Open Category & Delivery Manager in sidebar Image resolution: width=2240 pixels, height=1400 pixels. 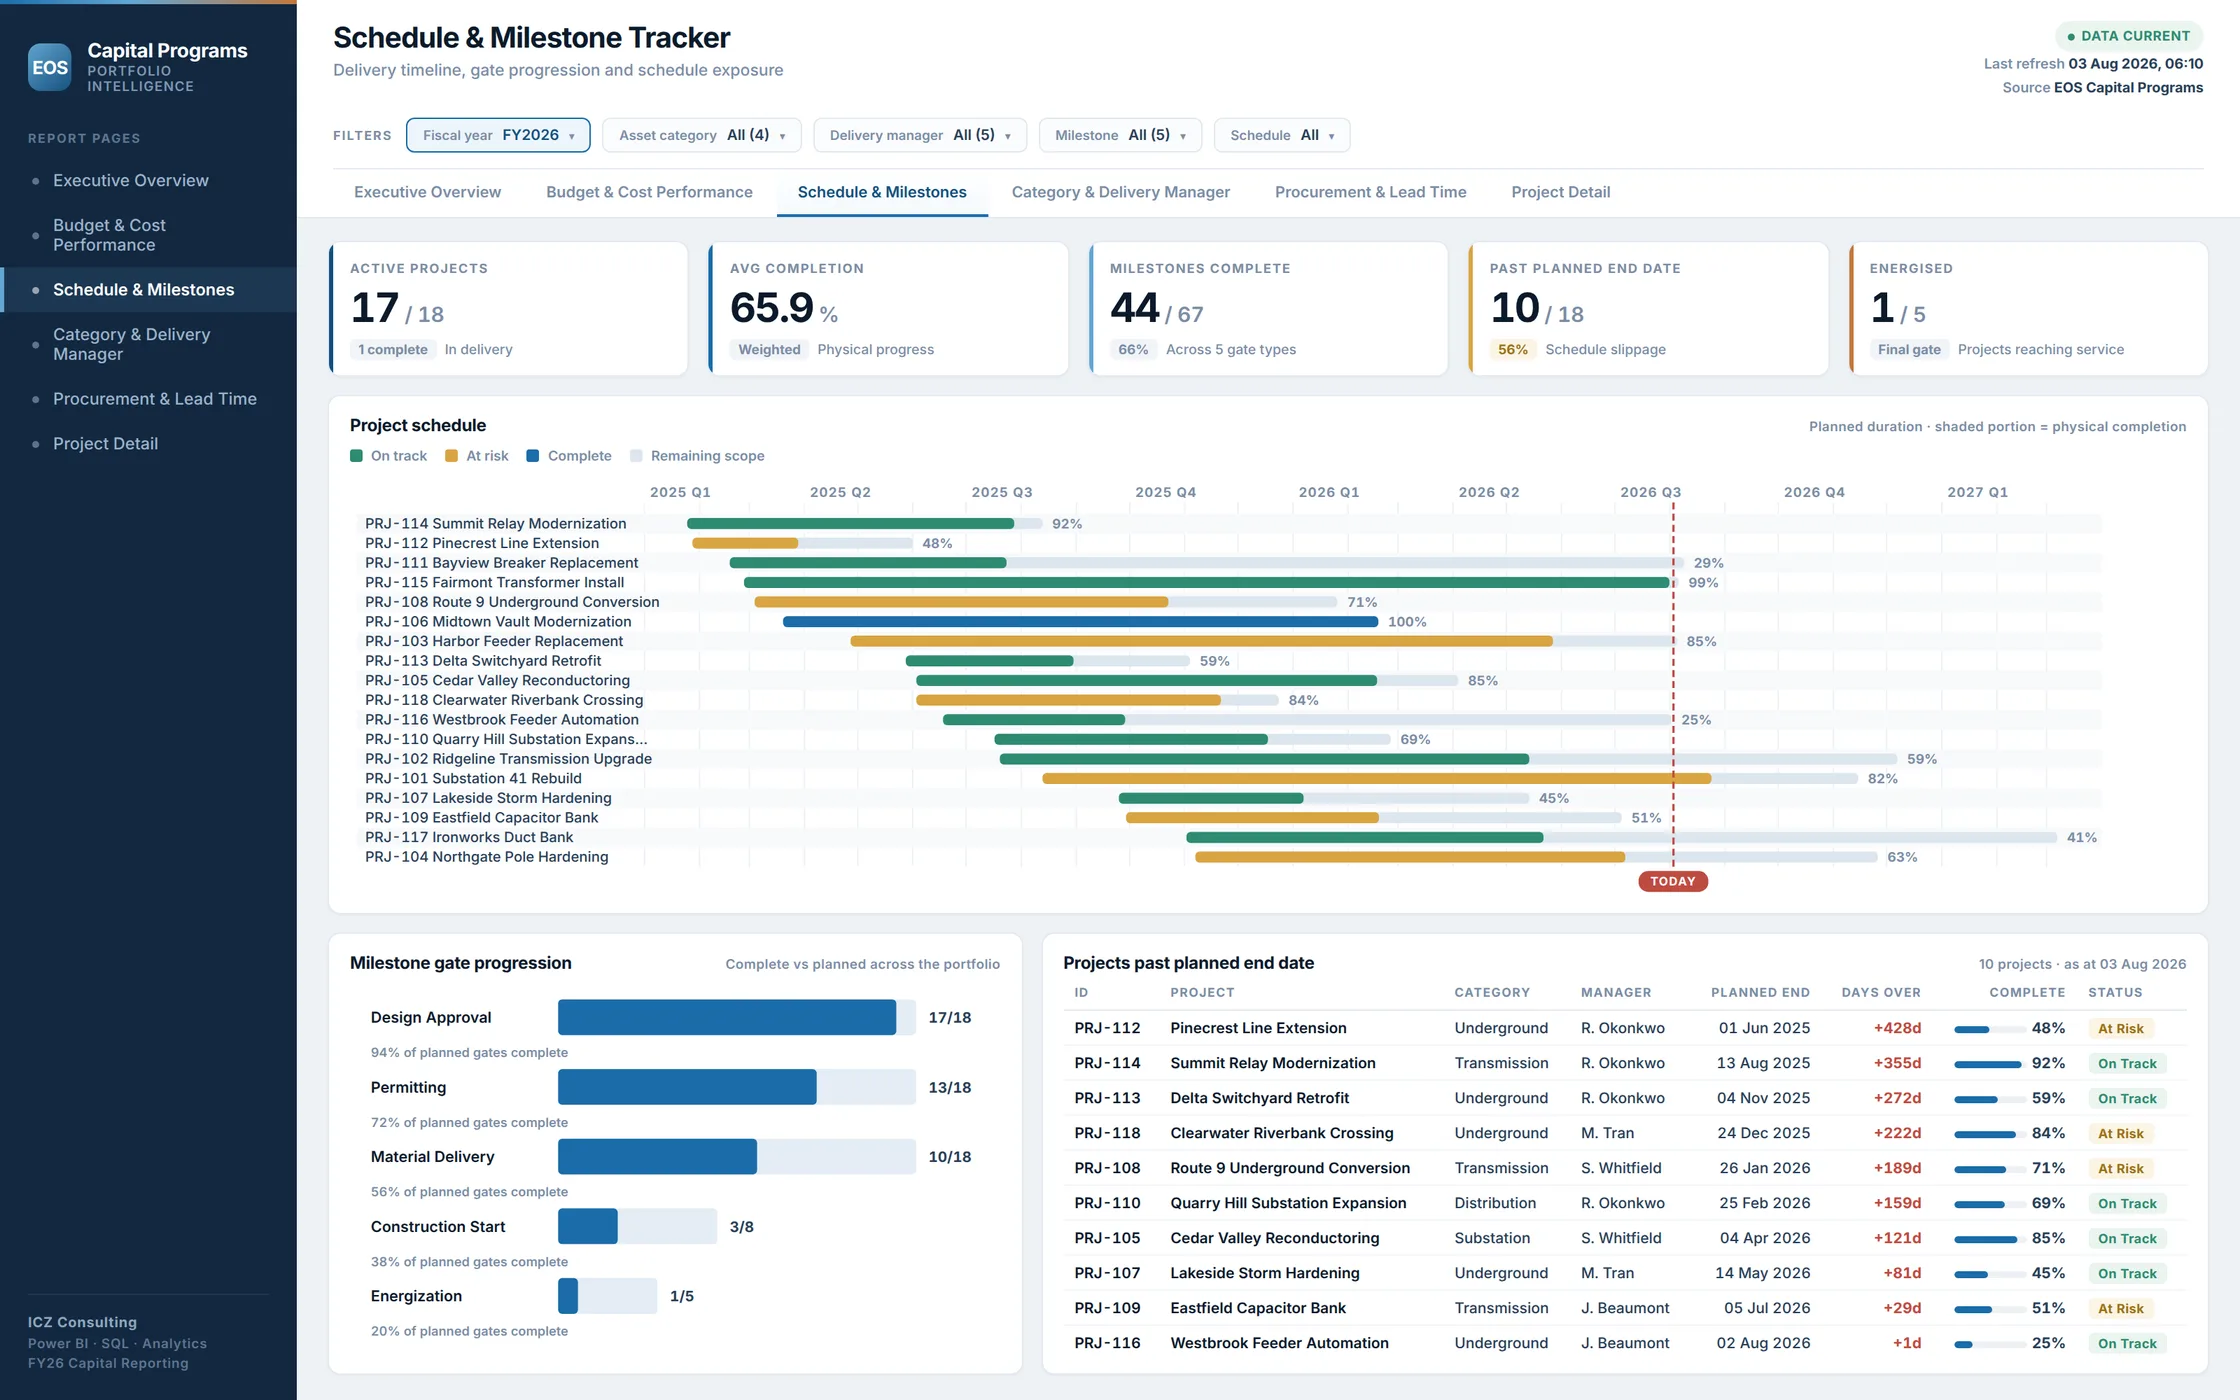tap(148, 344)
